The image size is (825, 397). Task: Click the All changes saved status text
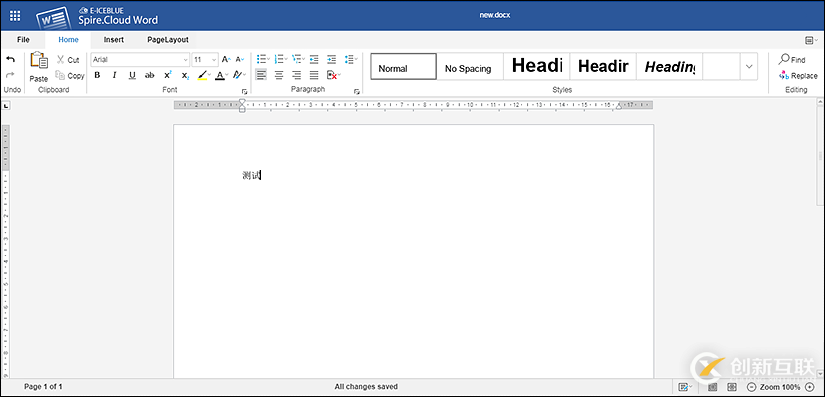pos(366,386)
